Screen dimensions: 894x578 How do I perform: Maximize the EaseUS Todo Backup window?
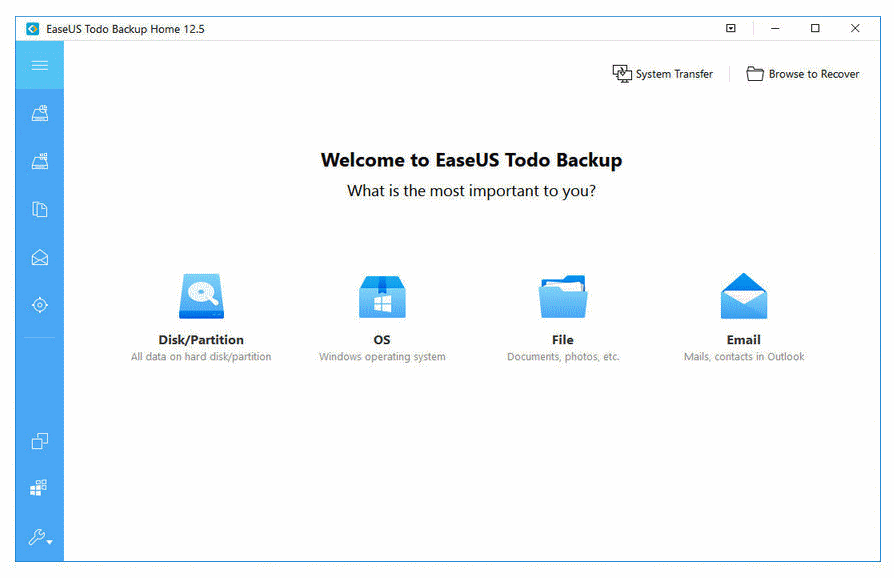tap(815, 28)
